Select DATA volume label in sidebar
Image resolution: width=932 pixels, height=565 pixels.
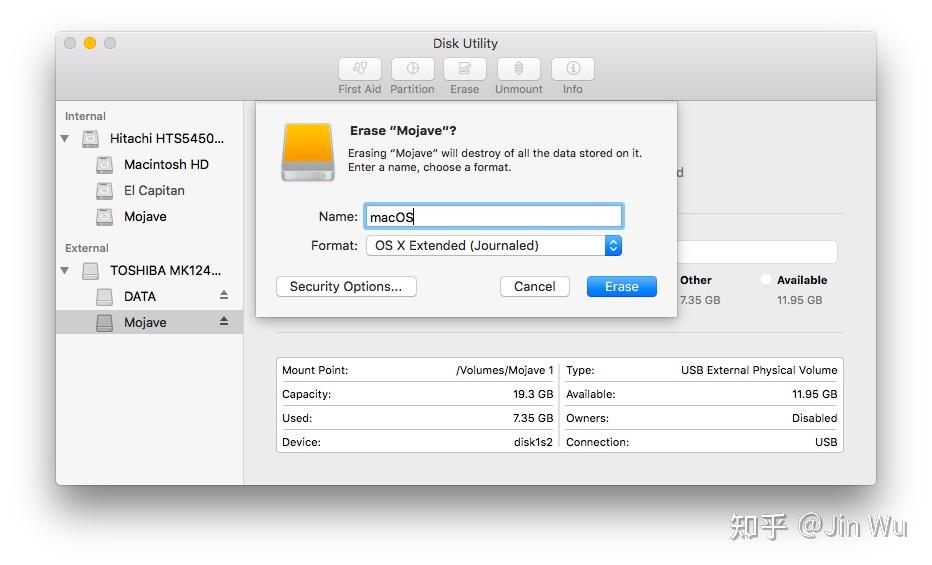[140, 296]
